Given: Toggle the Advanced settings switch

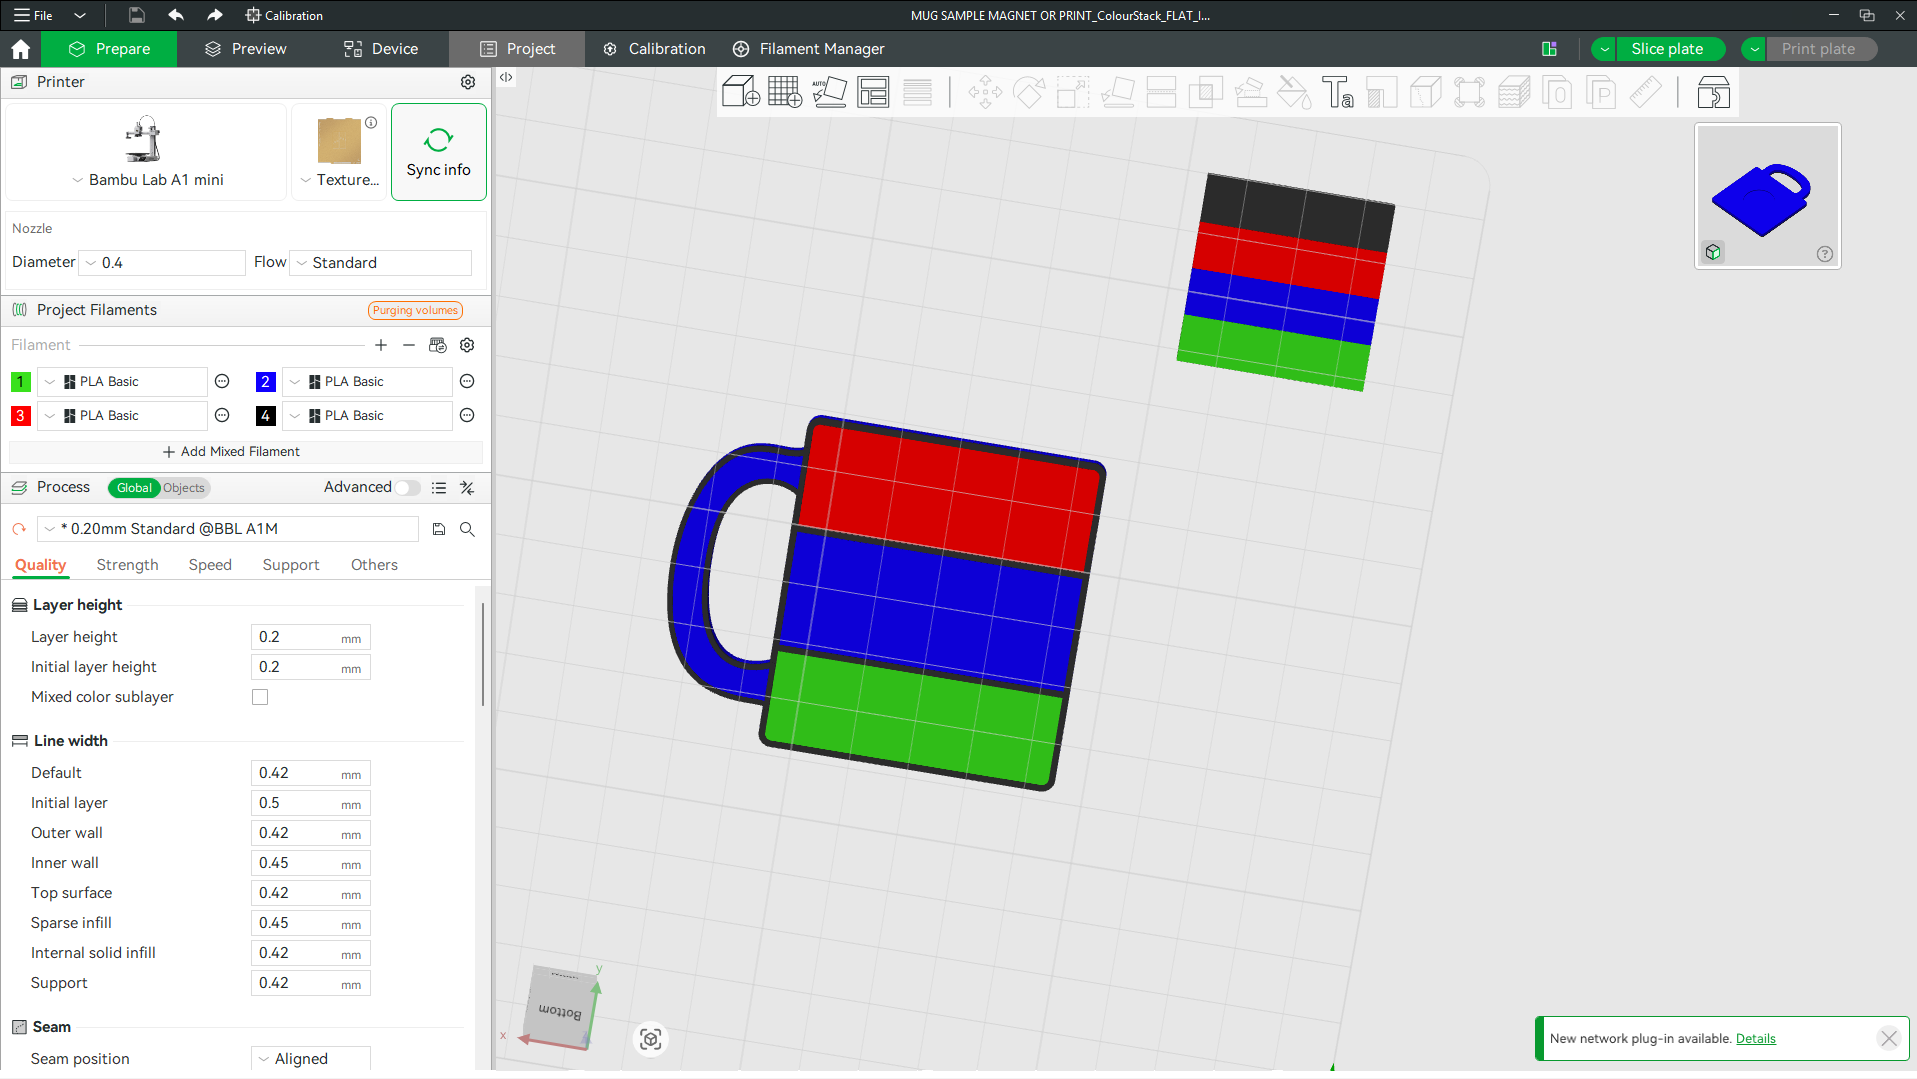Looking at the screenshot, I should (x=407, y=488).
